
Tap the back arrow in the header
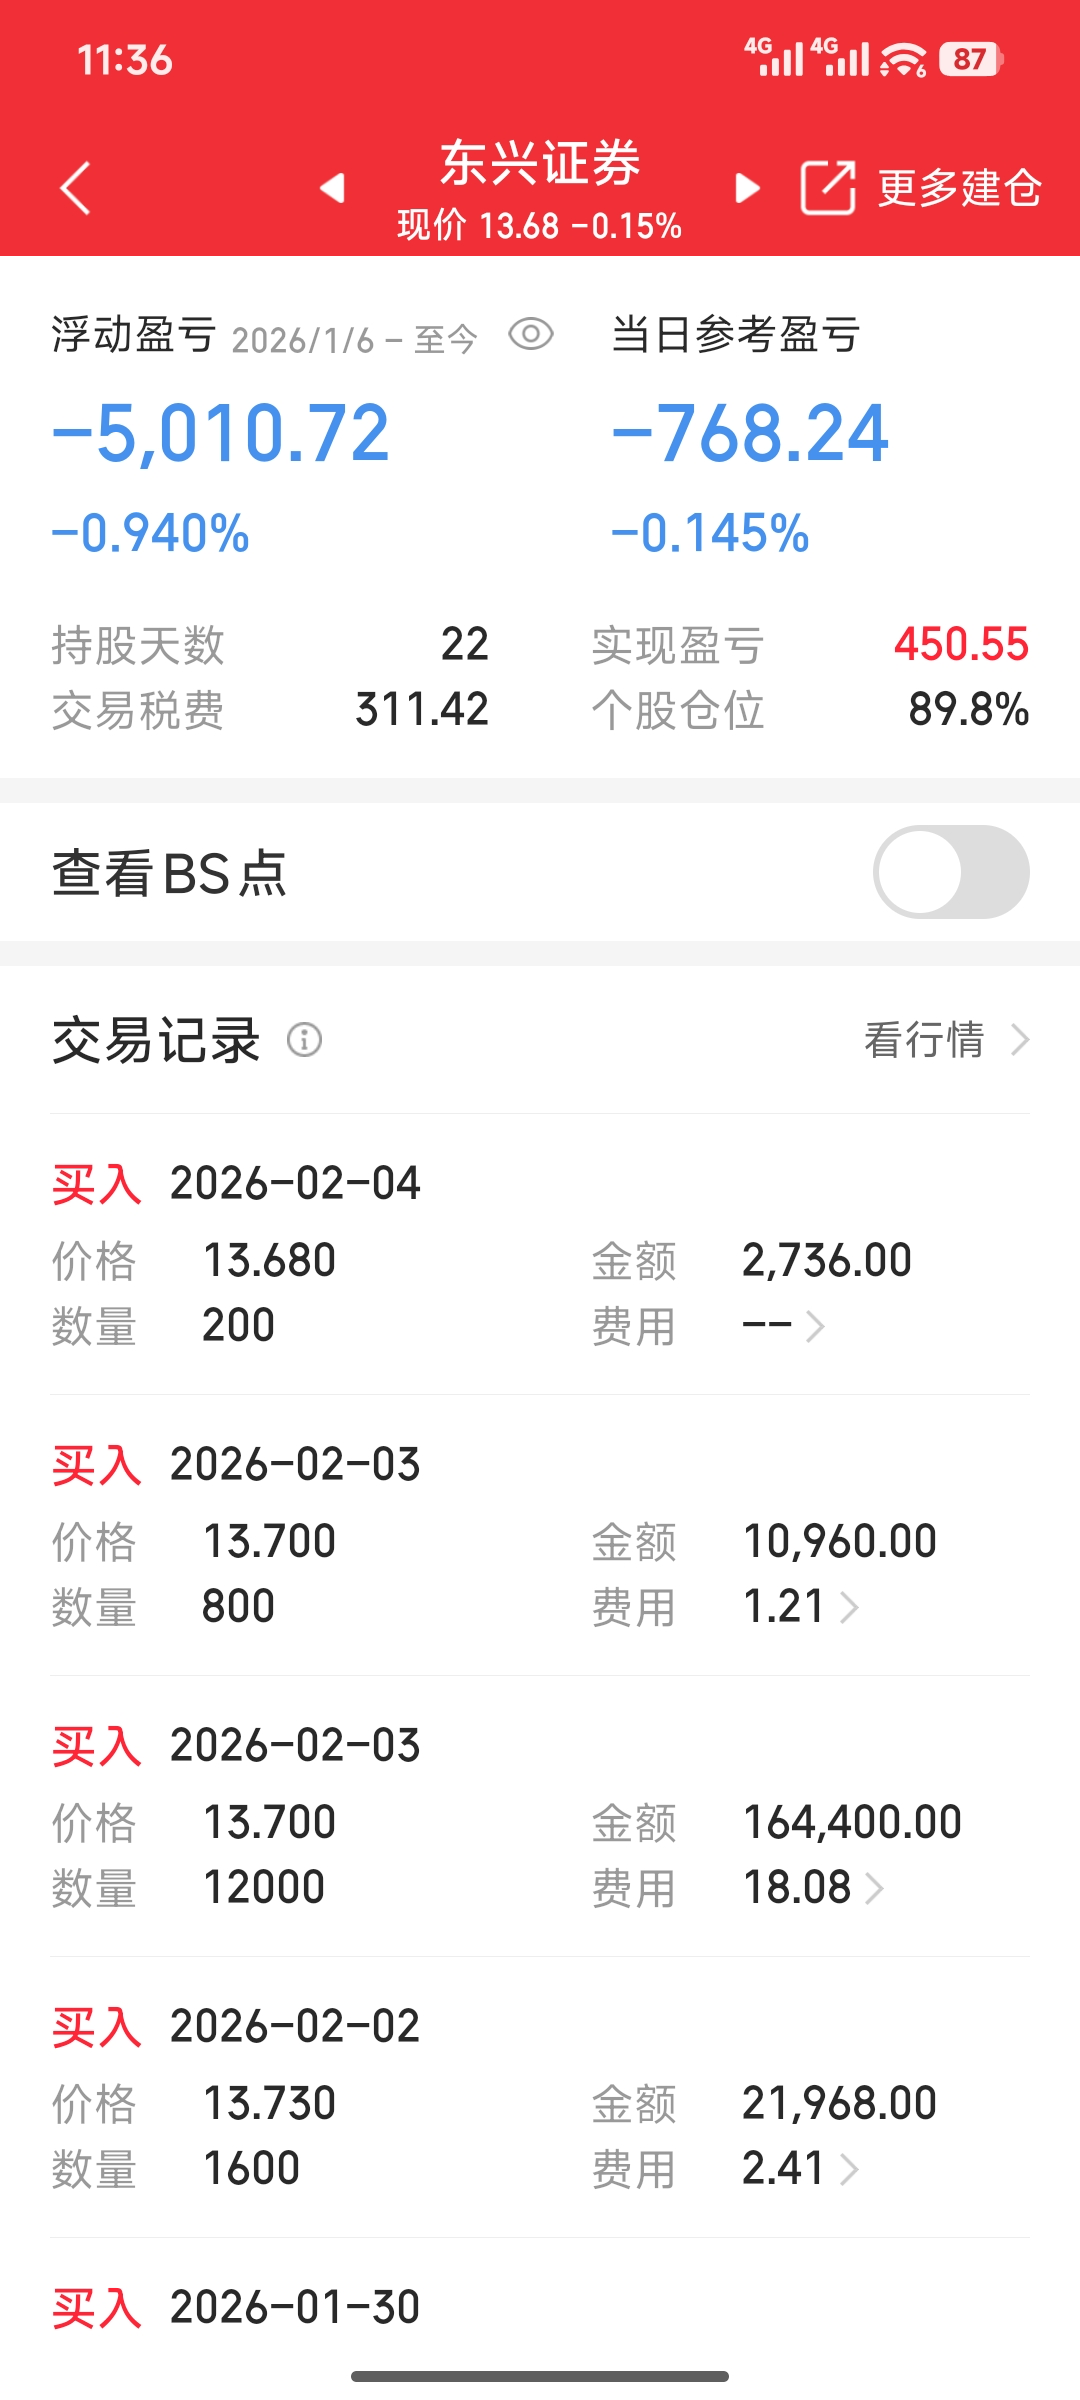pos(76,188)
